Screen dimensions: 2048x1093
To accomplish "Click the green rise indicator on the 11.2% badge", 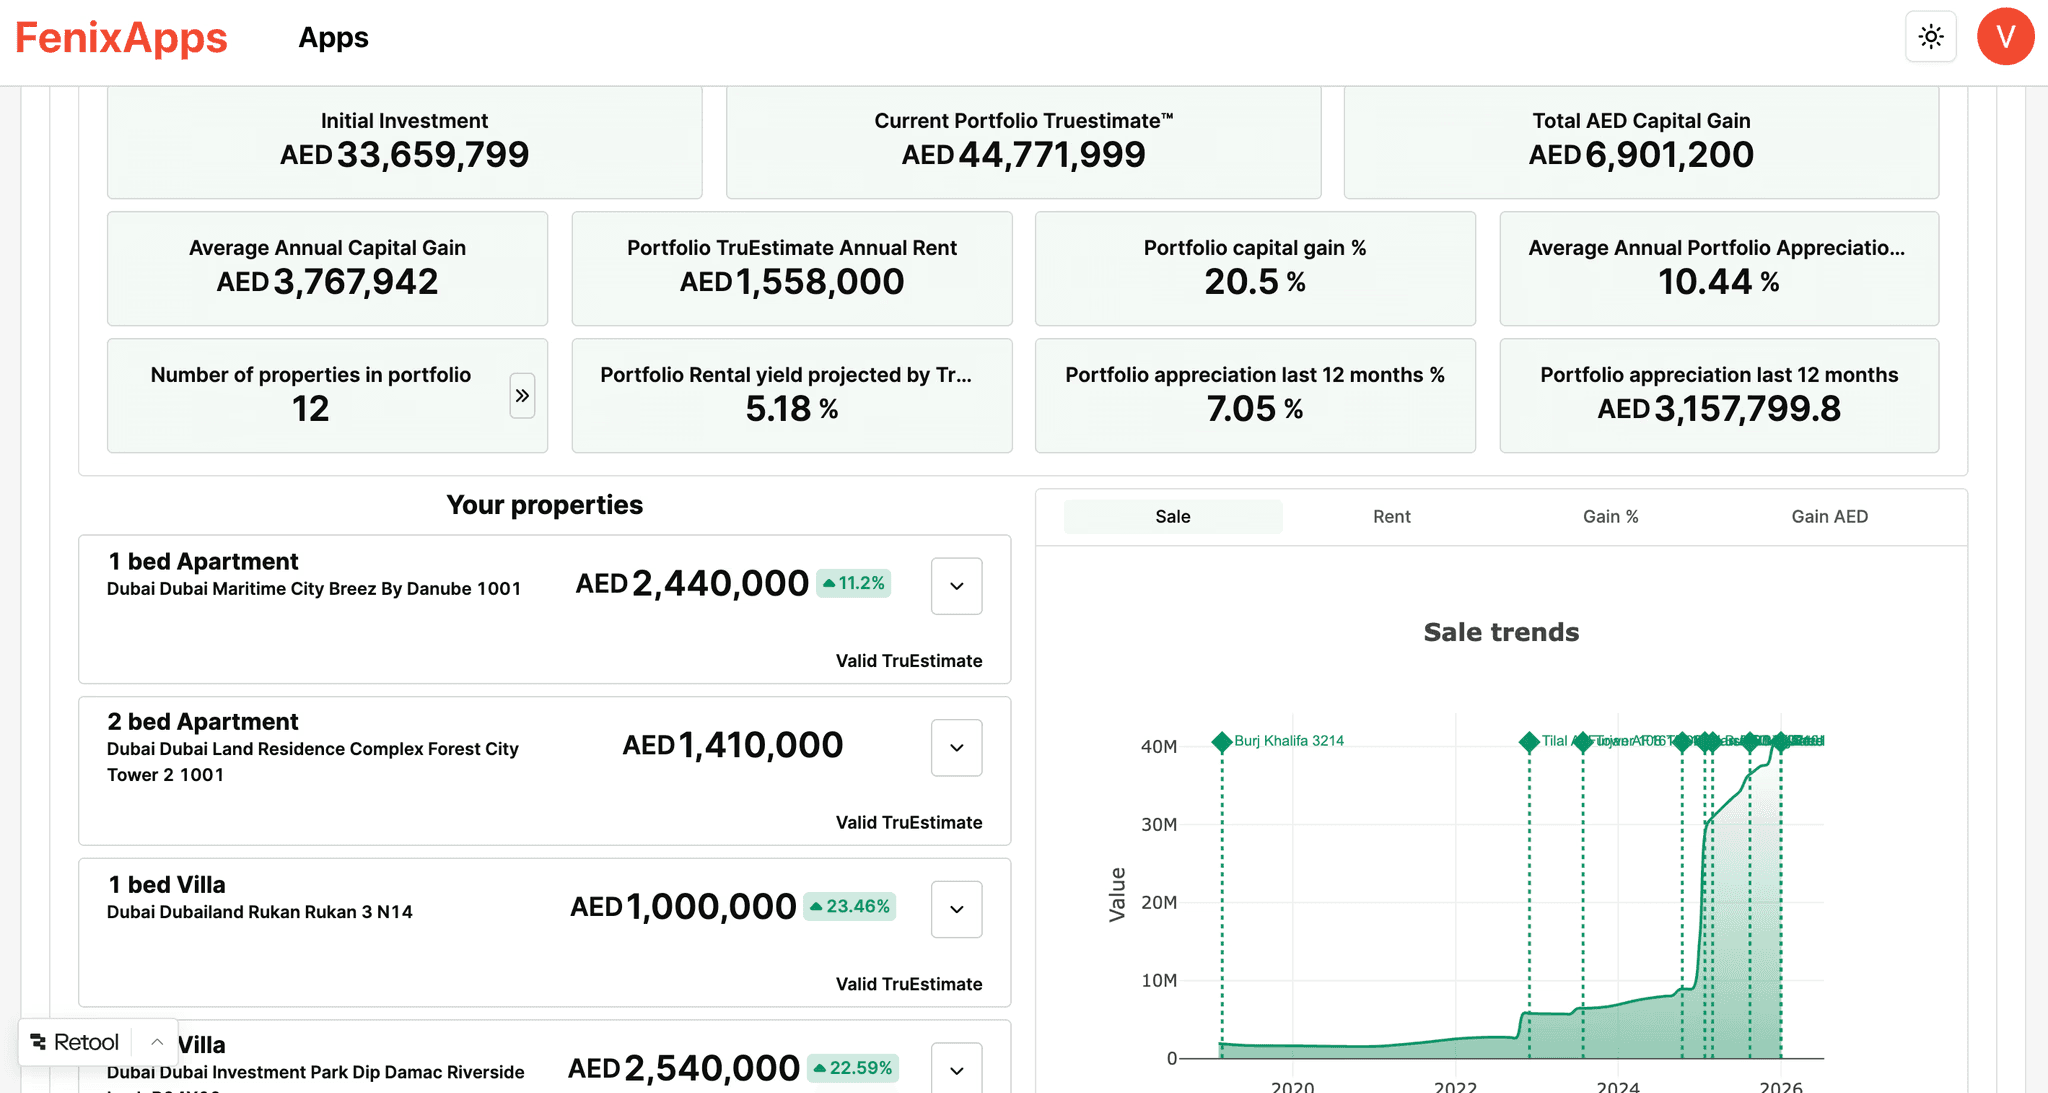I will 830,582.
